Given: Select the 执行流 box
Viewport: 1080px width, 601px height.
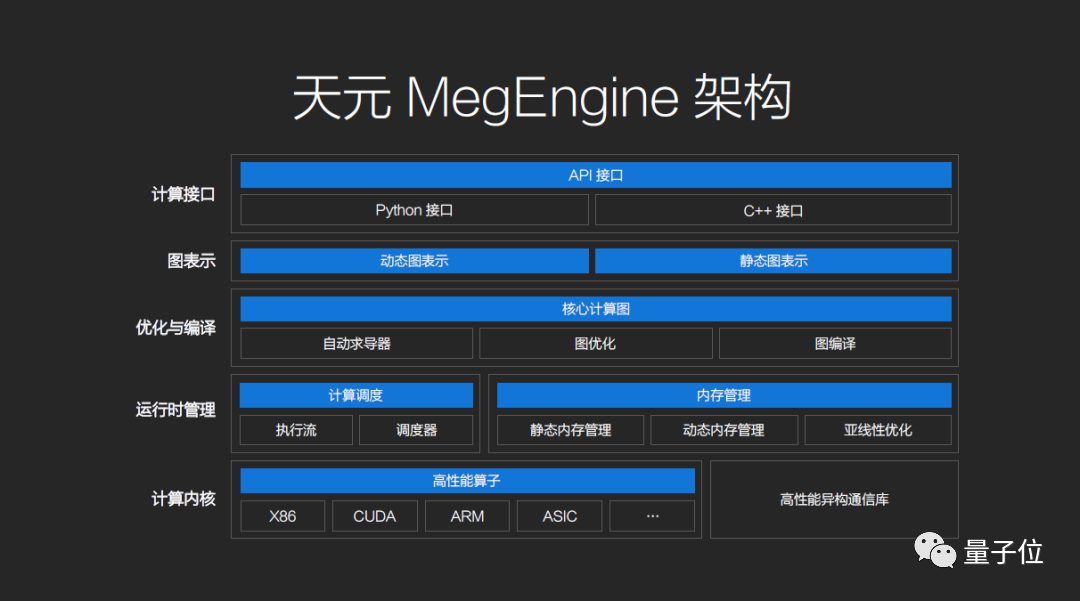Looking at the screenshot, I should tap(296, 430).
